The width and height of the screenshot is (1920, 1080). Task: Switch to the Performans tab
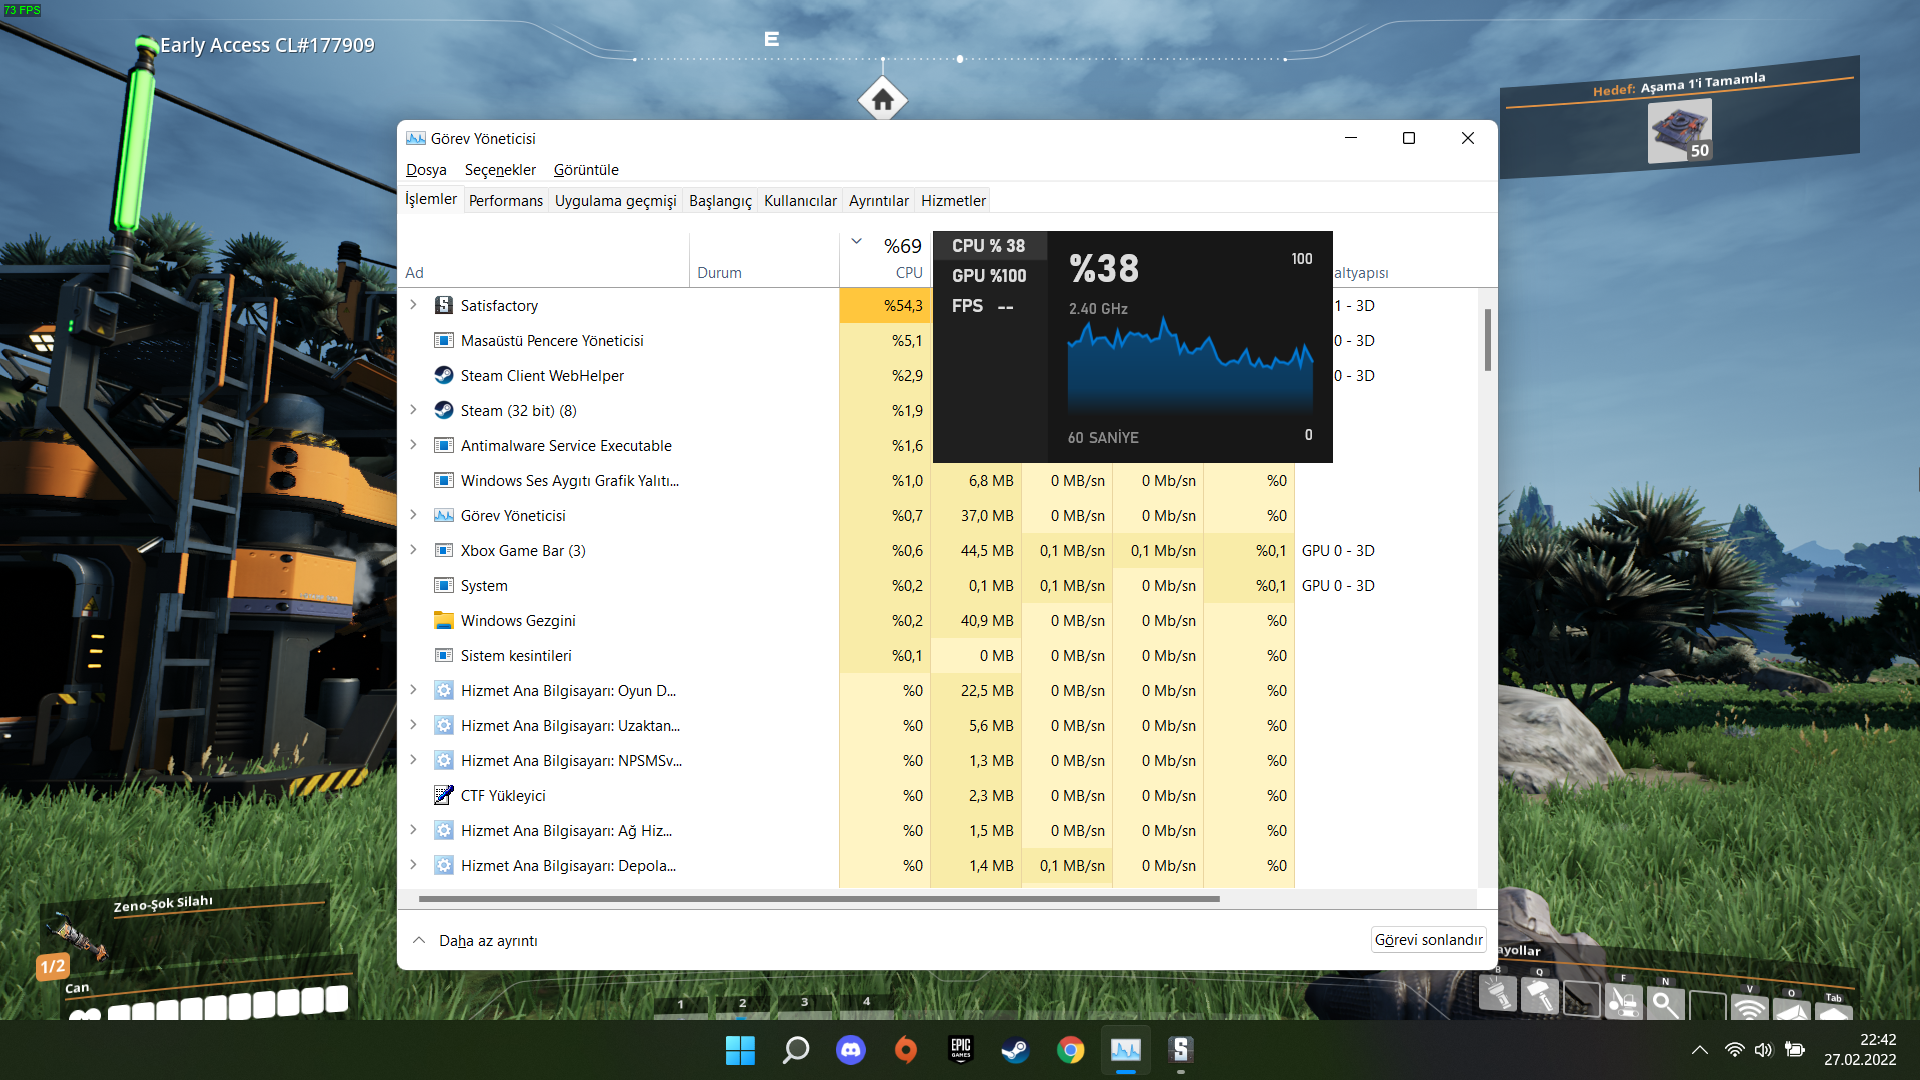506,200
